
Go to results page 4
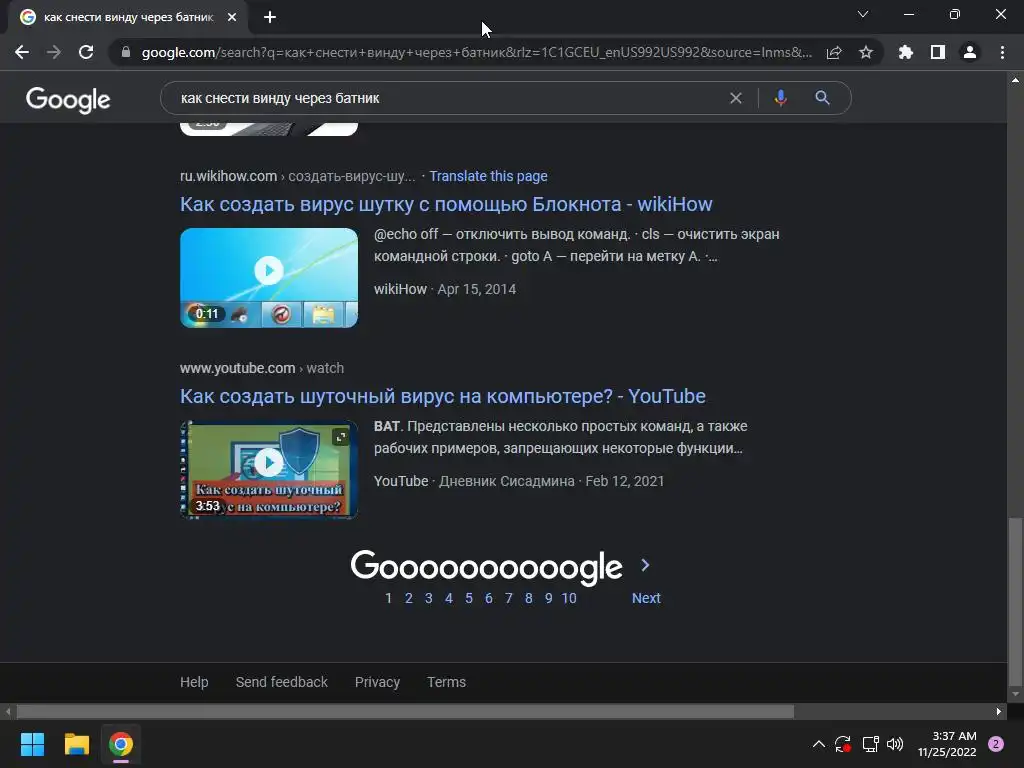[x=449, y=598]
